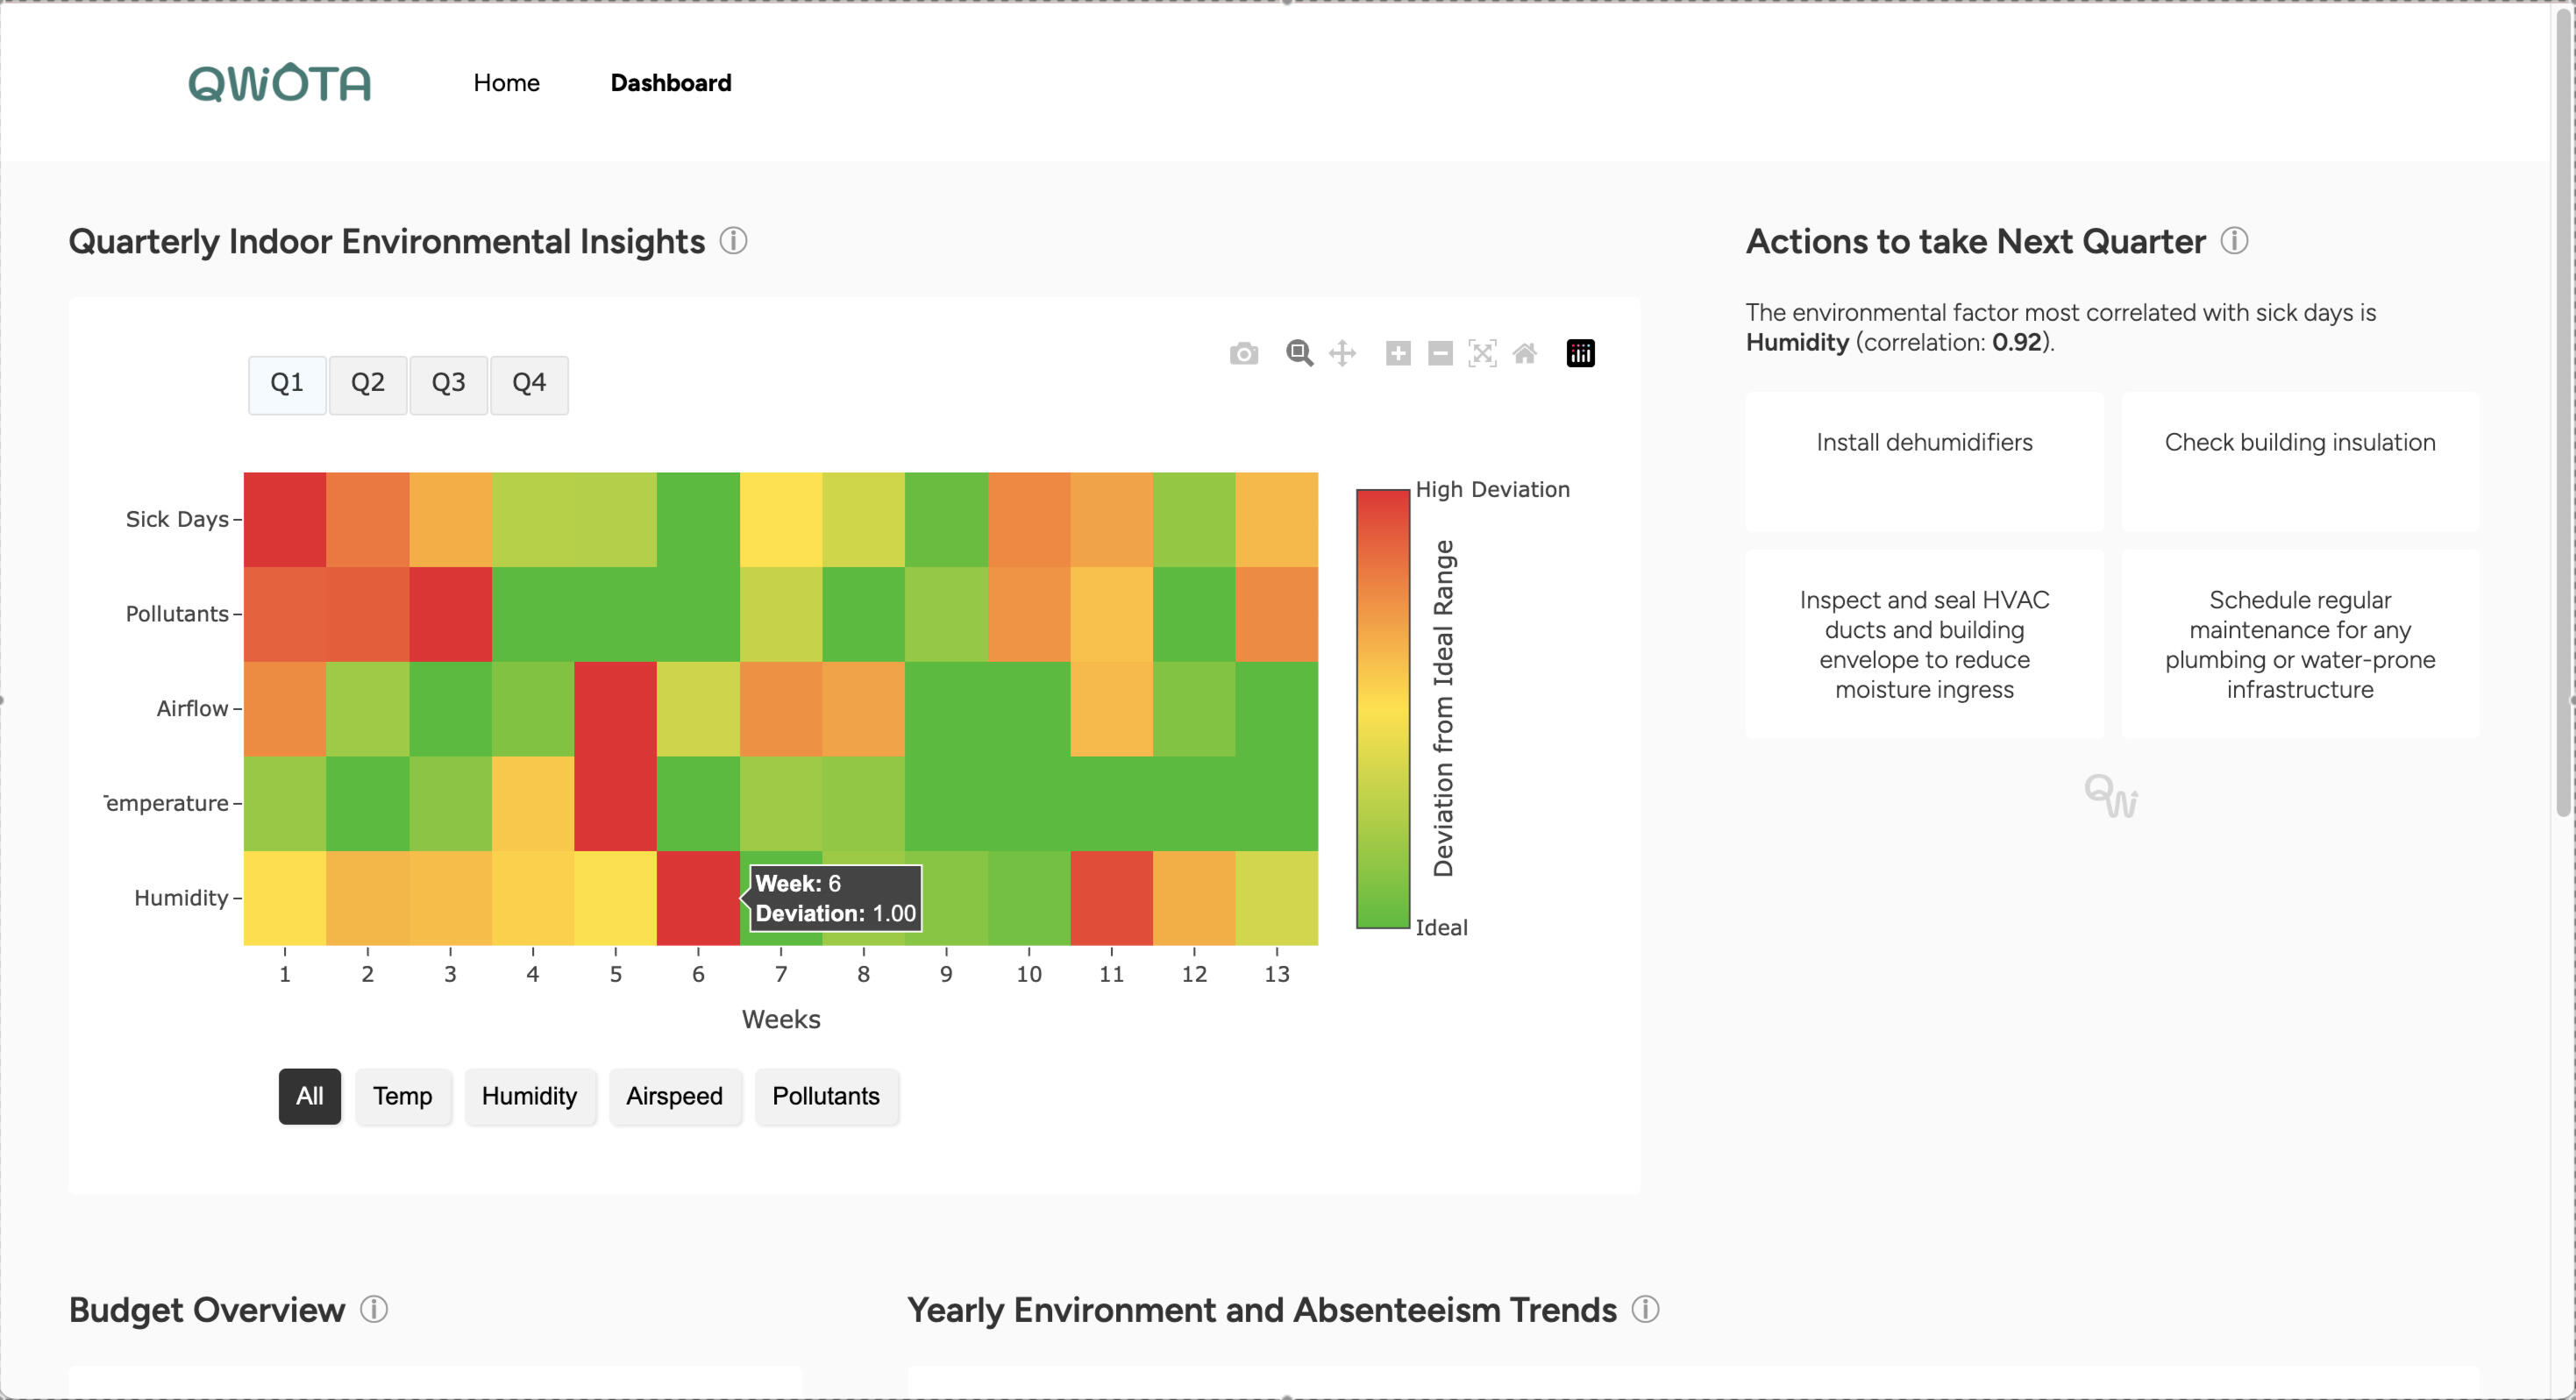Image resolution: width=2576 pixels, height=1400 pixels.
Task: Toggle the All factors filter
Action: pyautogui.click(x=309, y=1097)
